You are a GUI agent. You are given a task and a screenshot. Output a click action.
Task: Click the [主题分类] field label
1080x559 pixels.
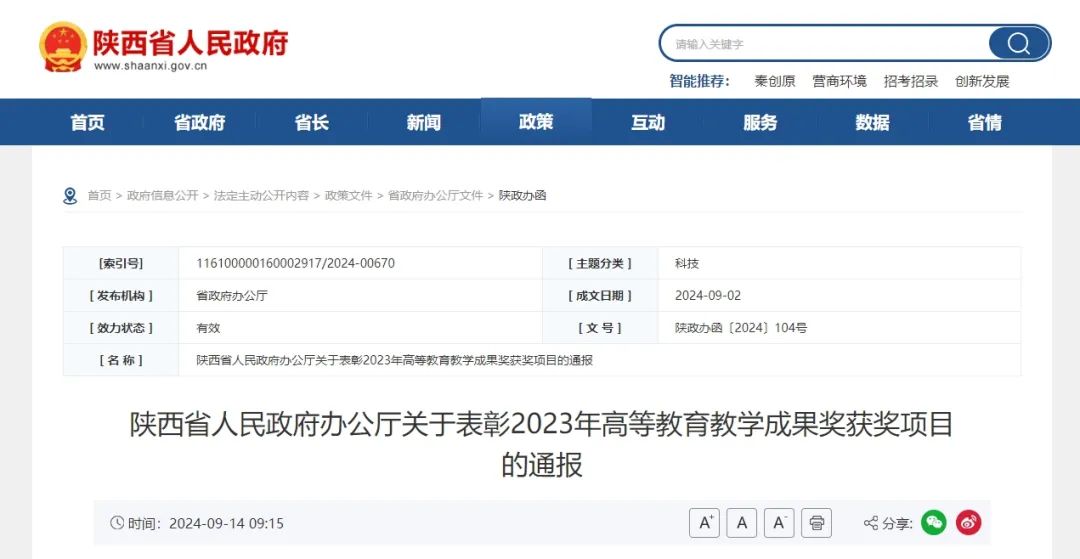599,263
